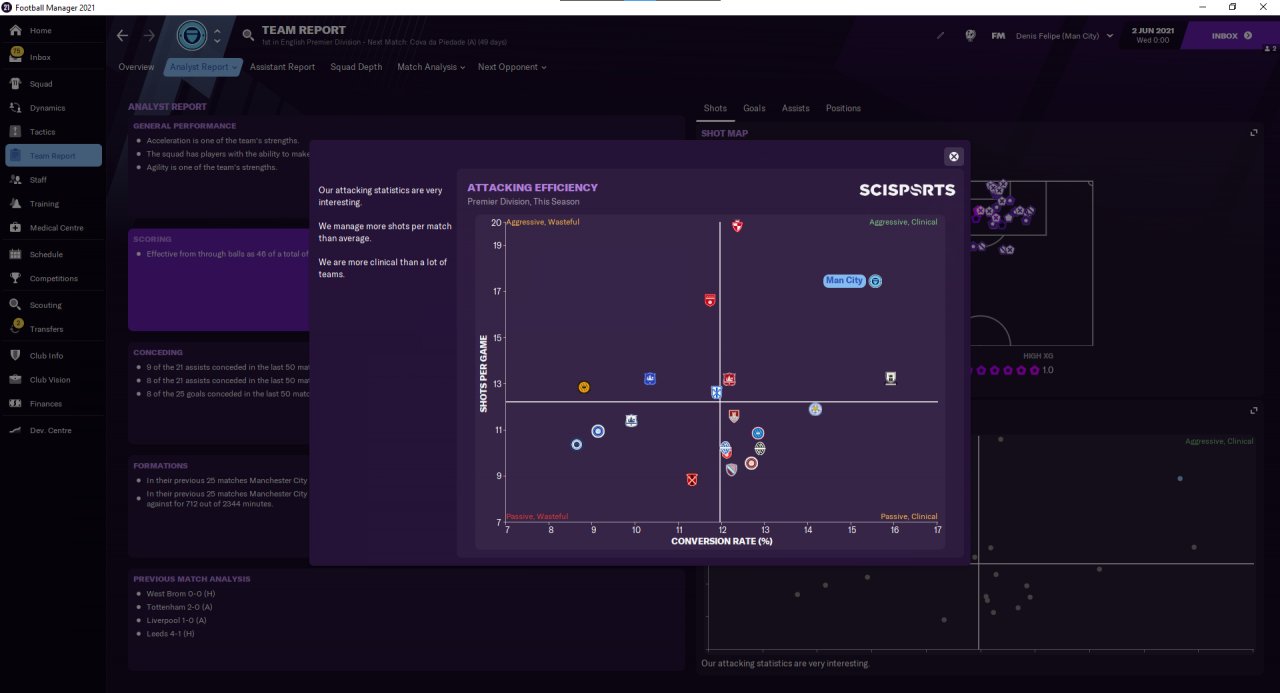
Task: Click the FM logo menu
Action: point(998,36)
